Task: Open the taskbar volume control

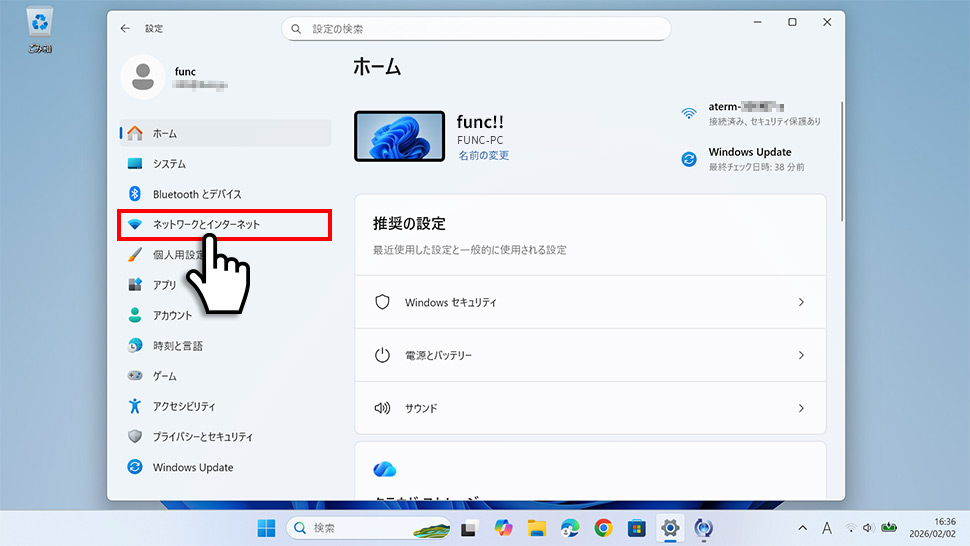Action: (868, 528)
